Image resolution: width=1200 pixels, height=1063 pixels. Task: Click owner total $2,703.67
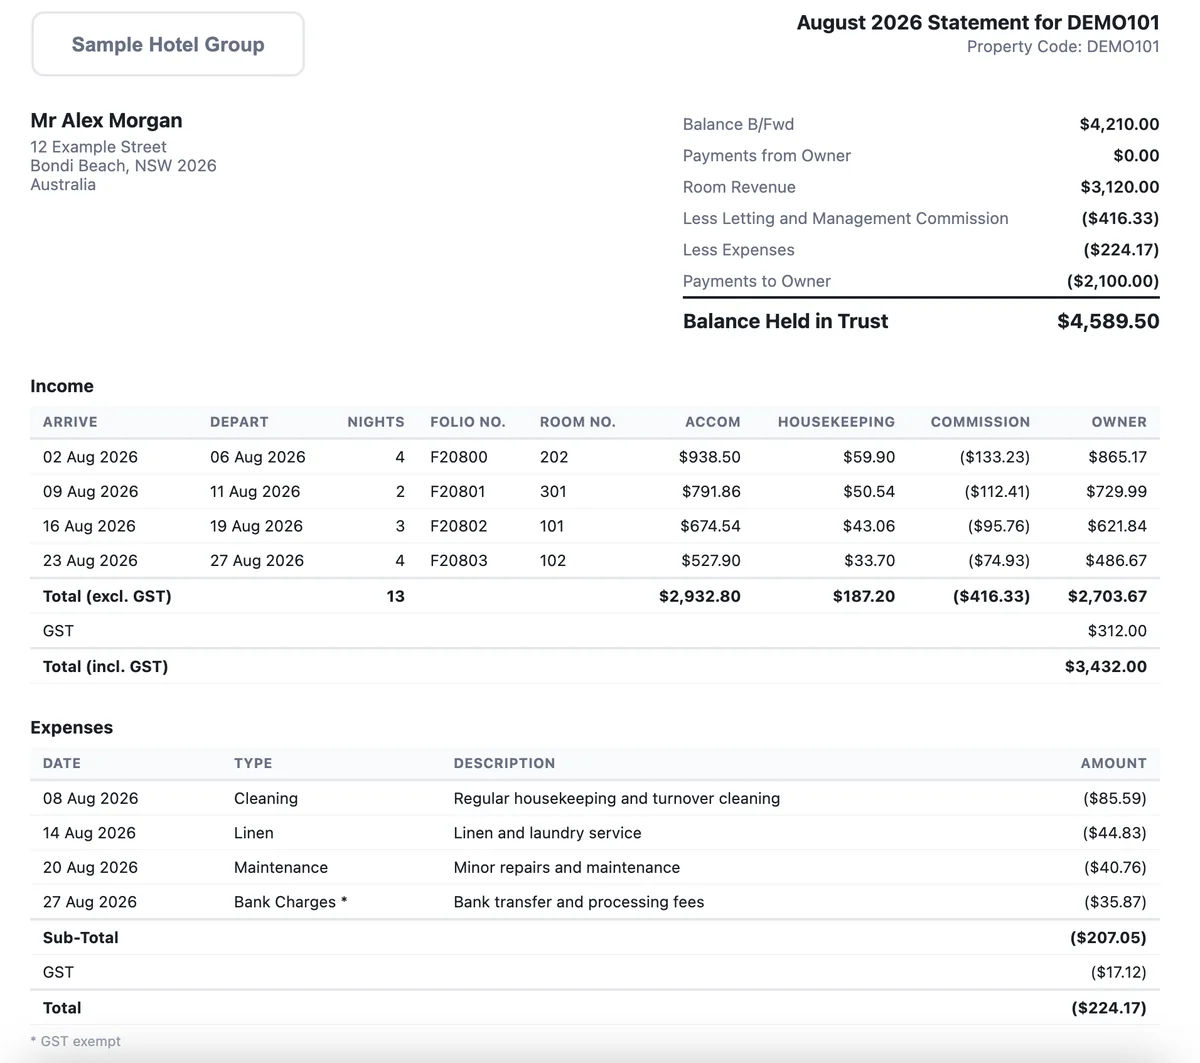point(1107,596)
